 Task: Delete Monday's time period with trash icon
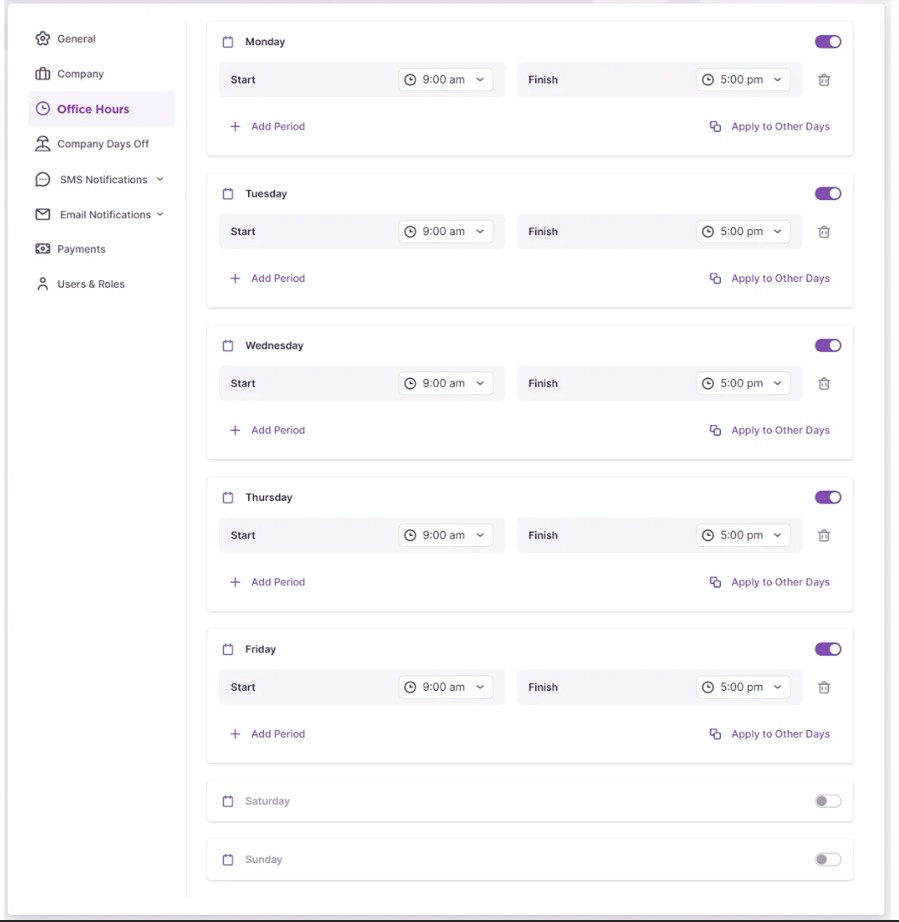tap(824, 80)
